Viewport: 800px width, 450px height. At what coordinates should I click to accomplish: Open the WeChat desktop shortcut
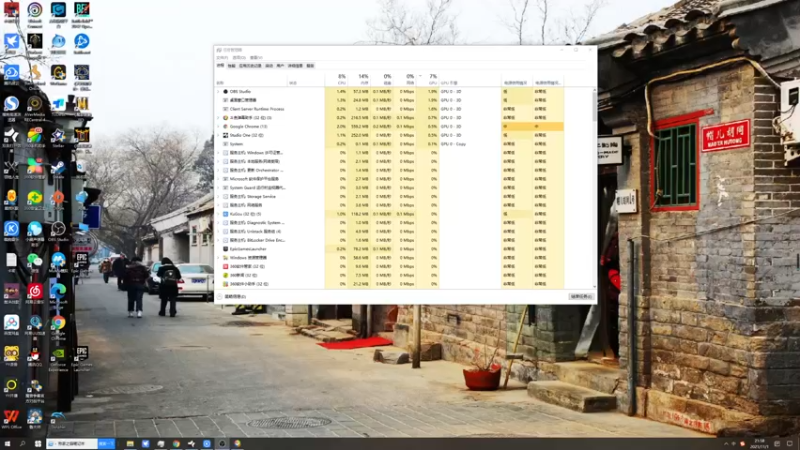pyautogui.click(x=35, y=263)
